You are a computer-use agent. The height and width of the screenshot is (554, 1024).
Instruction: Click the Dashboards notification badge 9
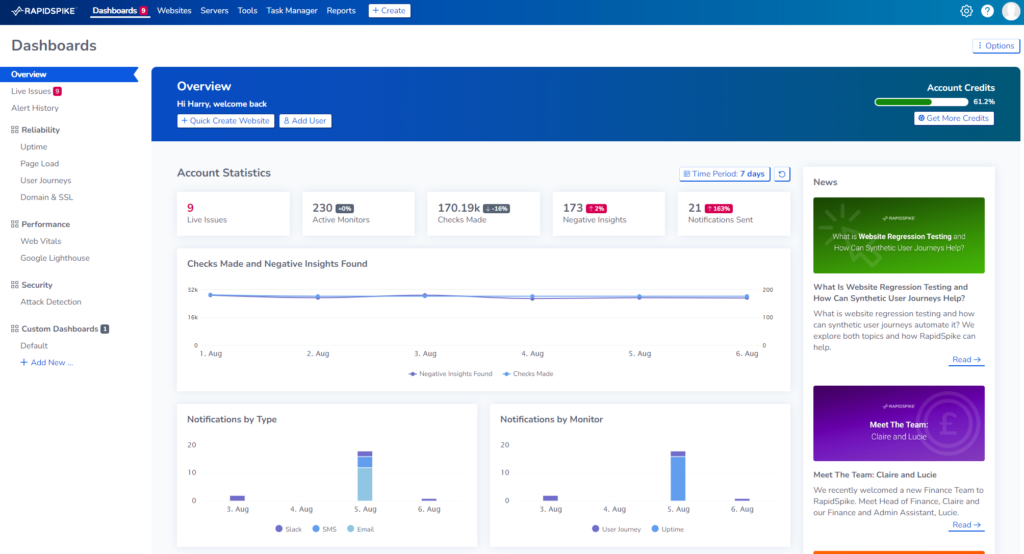point(143,10)
